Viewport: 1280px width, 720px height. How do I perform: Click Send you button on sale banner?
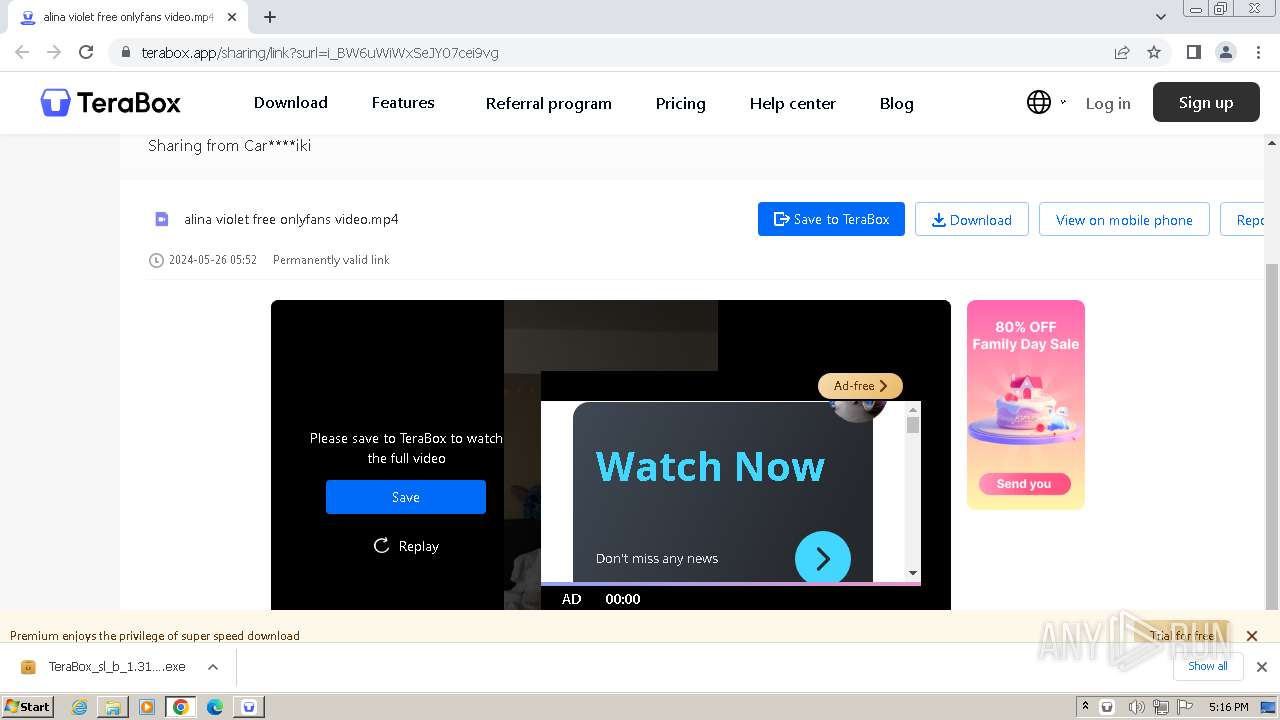1024,484
